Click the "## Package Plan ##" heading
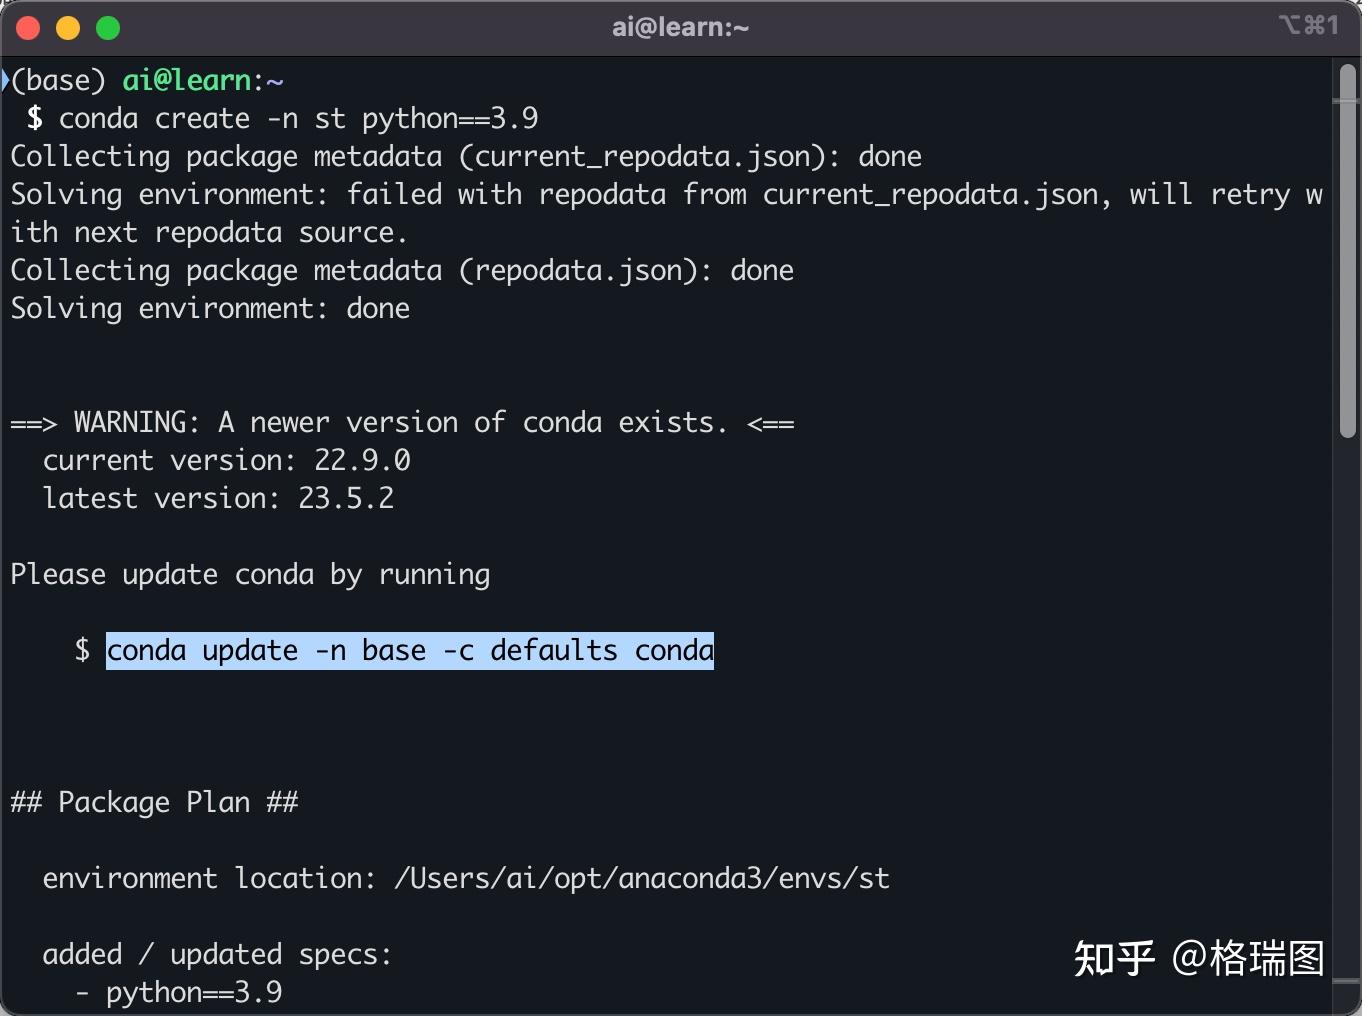The width and height of the screenshot is (1362, 1016). [154, 803]
